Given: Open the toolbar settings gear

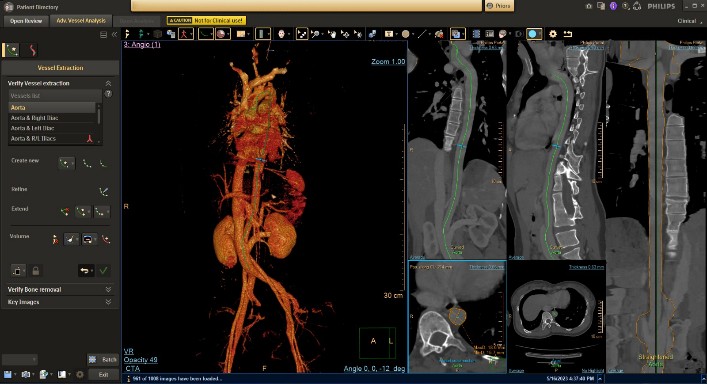Looking at the screenshot, I should pos(553,34).
